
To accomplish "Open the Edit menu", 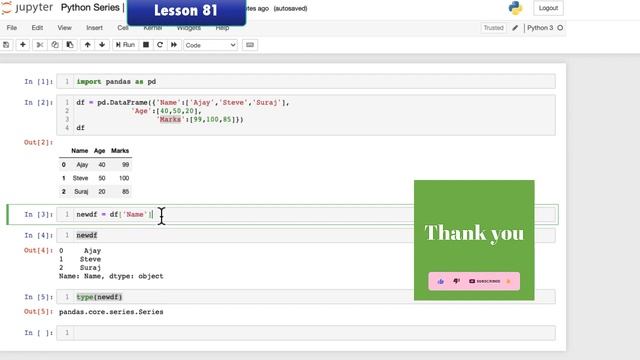I will tap(37, 28).
